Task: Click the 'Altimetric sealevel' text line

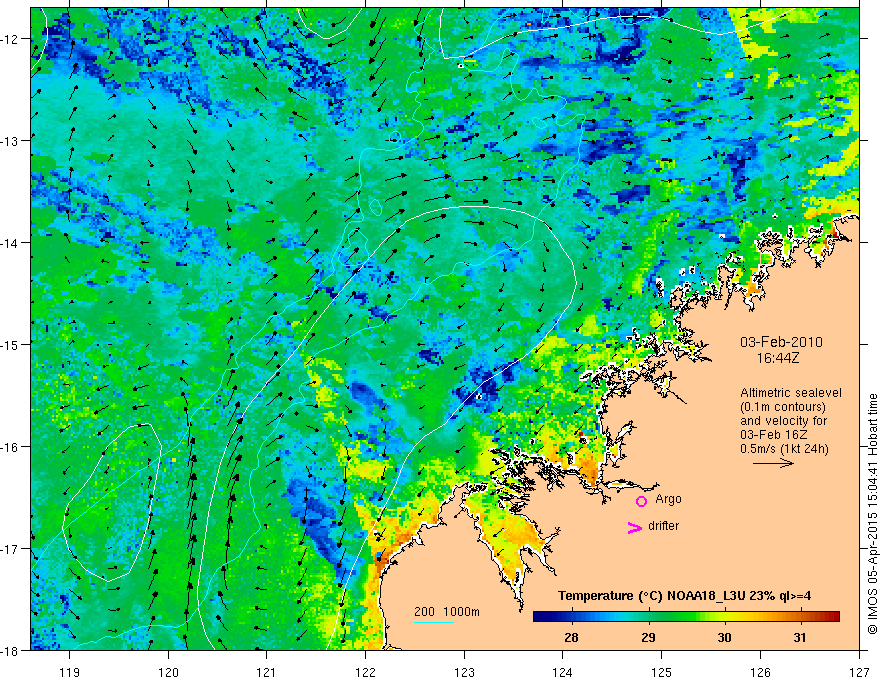Action: coord(791,393)
